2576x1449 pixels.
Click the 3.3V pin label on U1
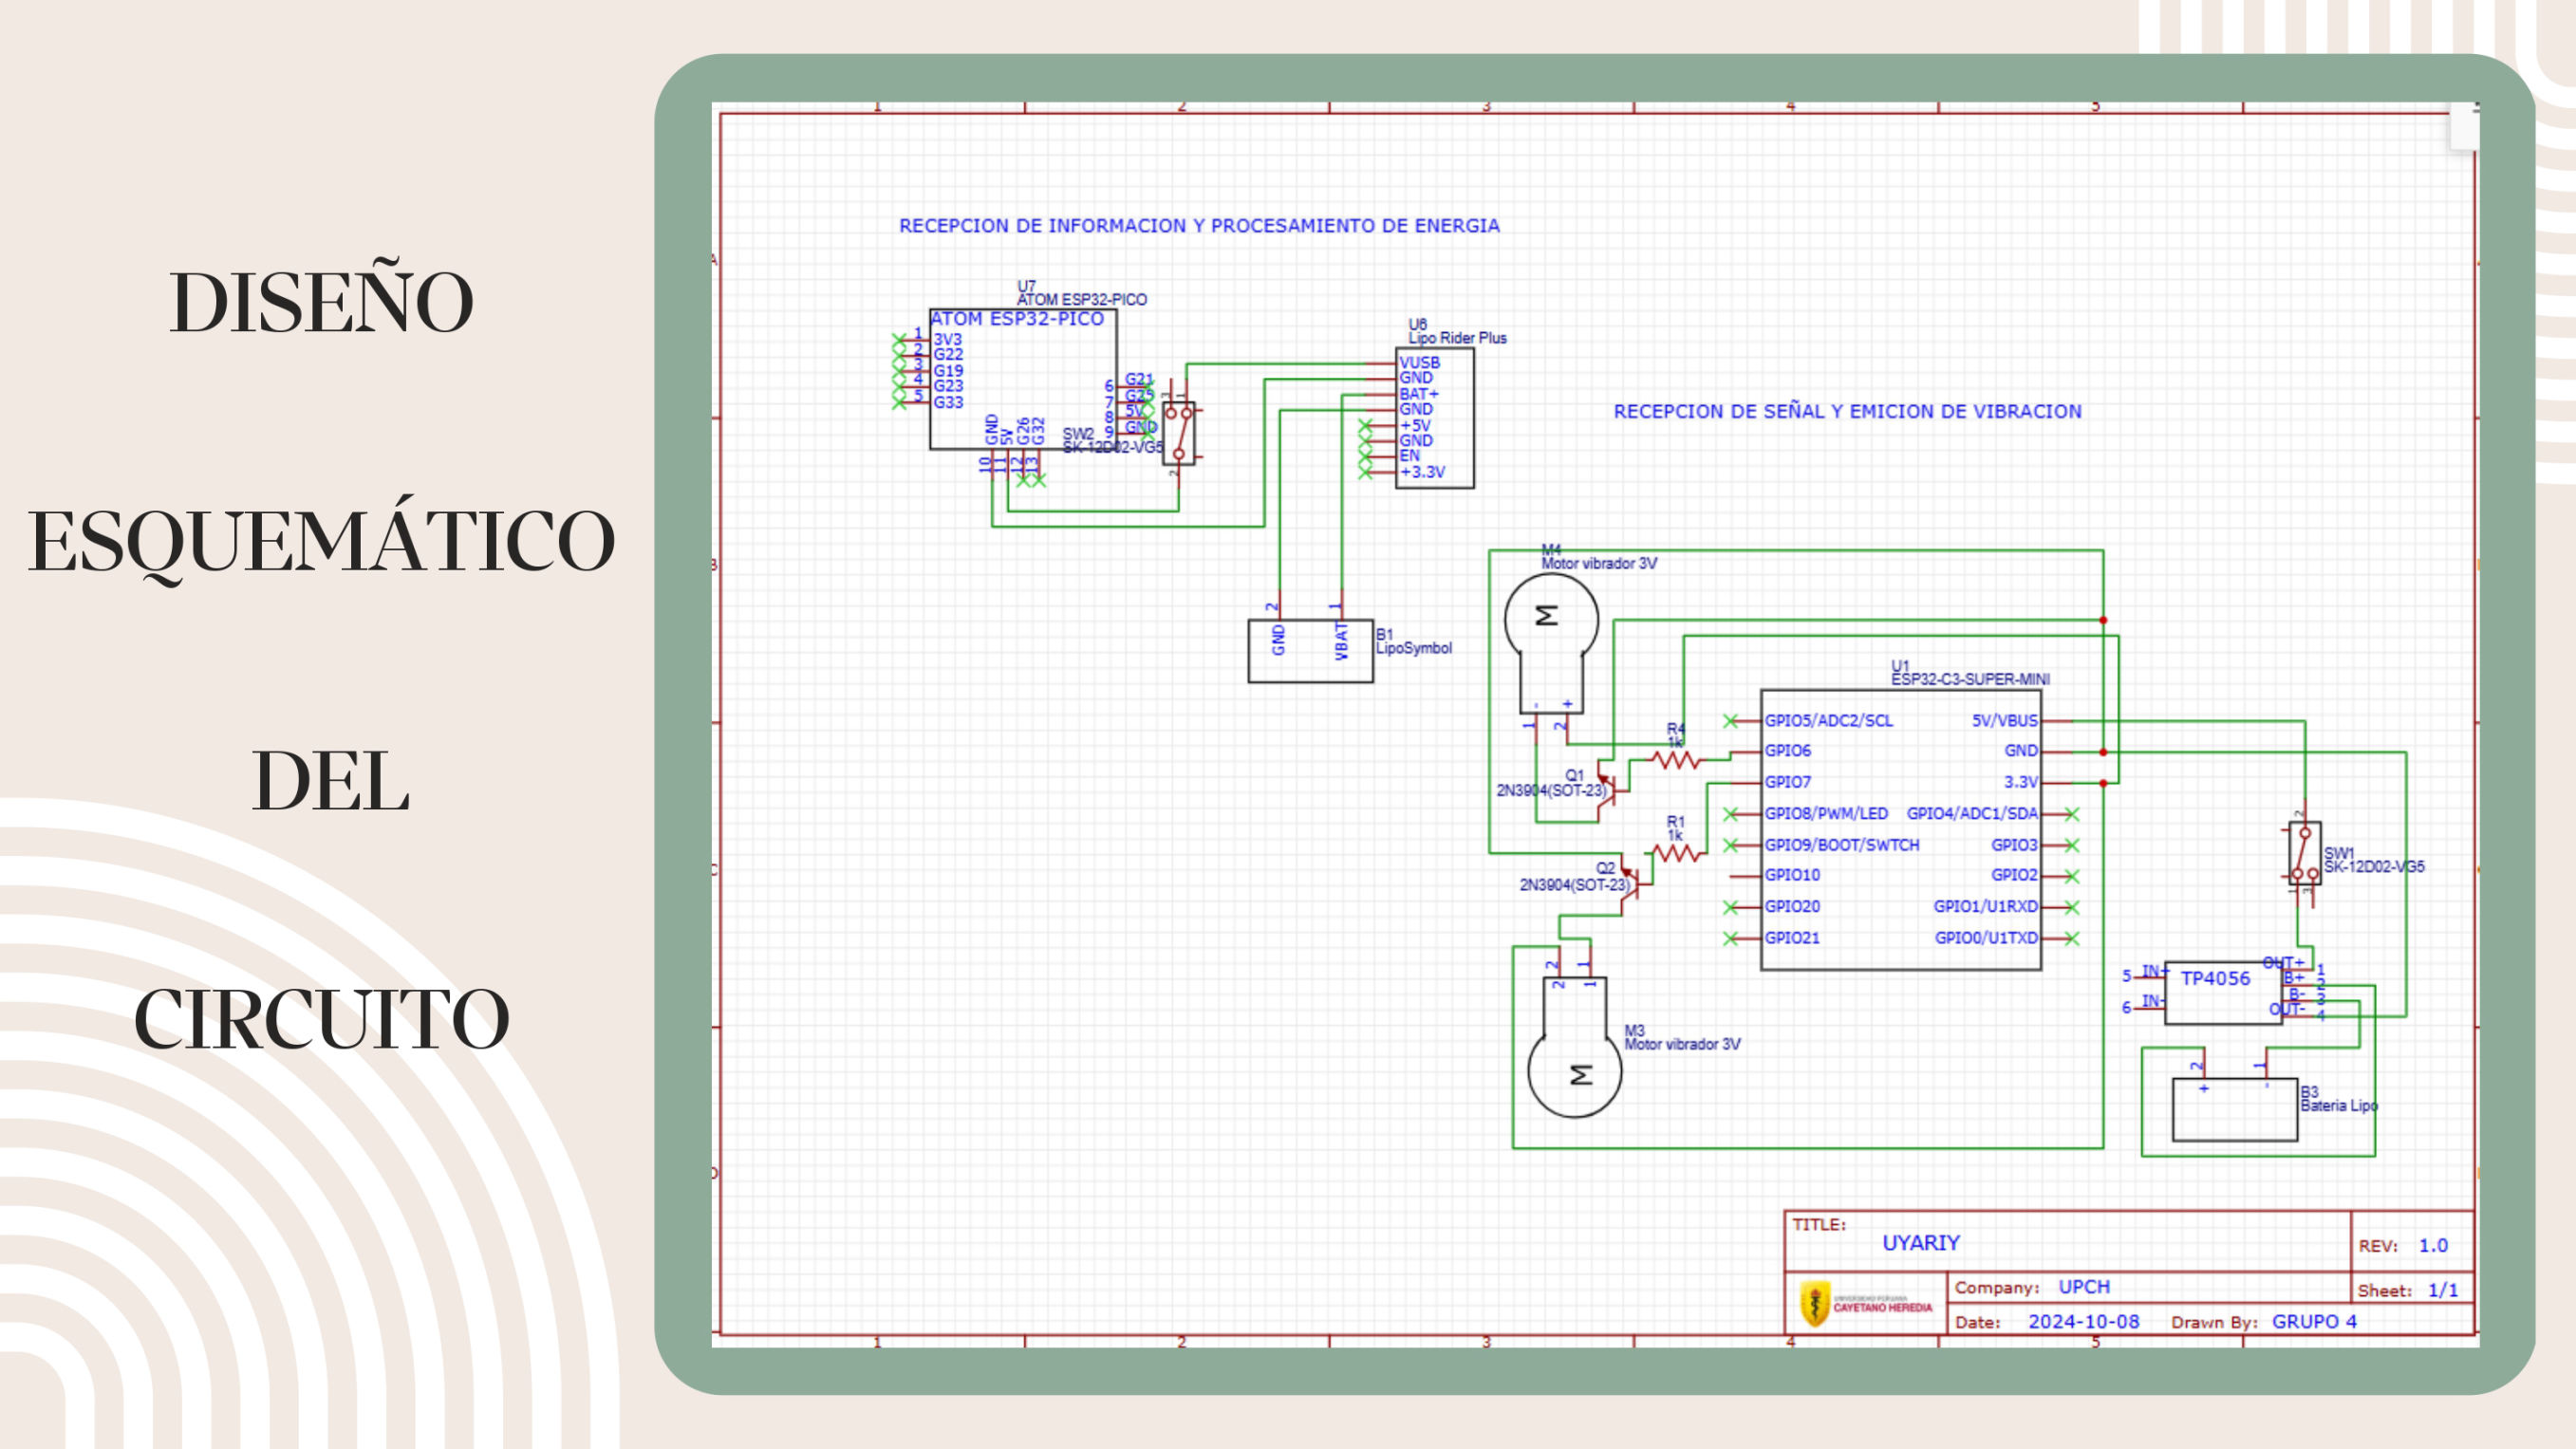pos(2020,782)
